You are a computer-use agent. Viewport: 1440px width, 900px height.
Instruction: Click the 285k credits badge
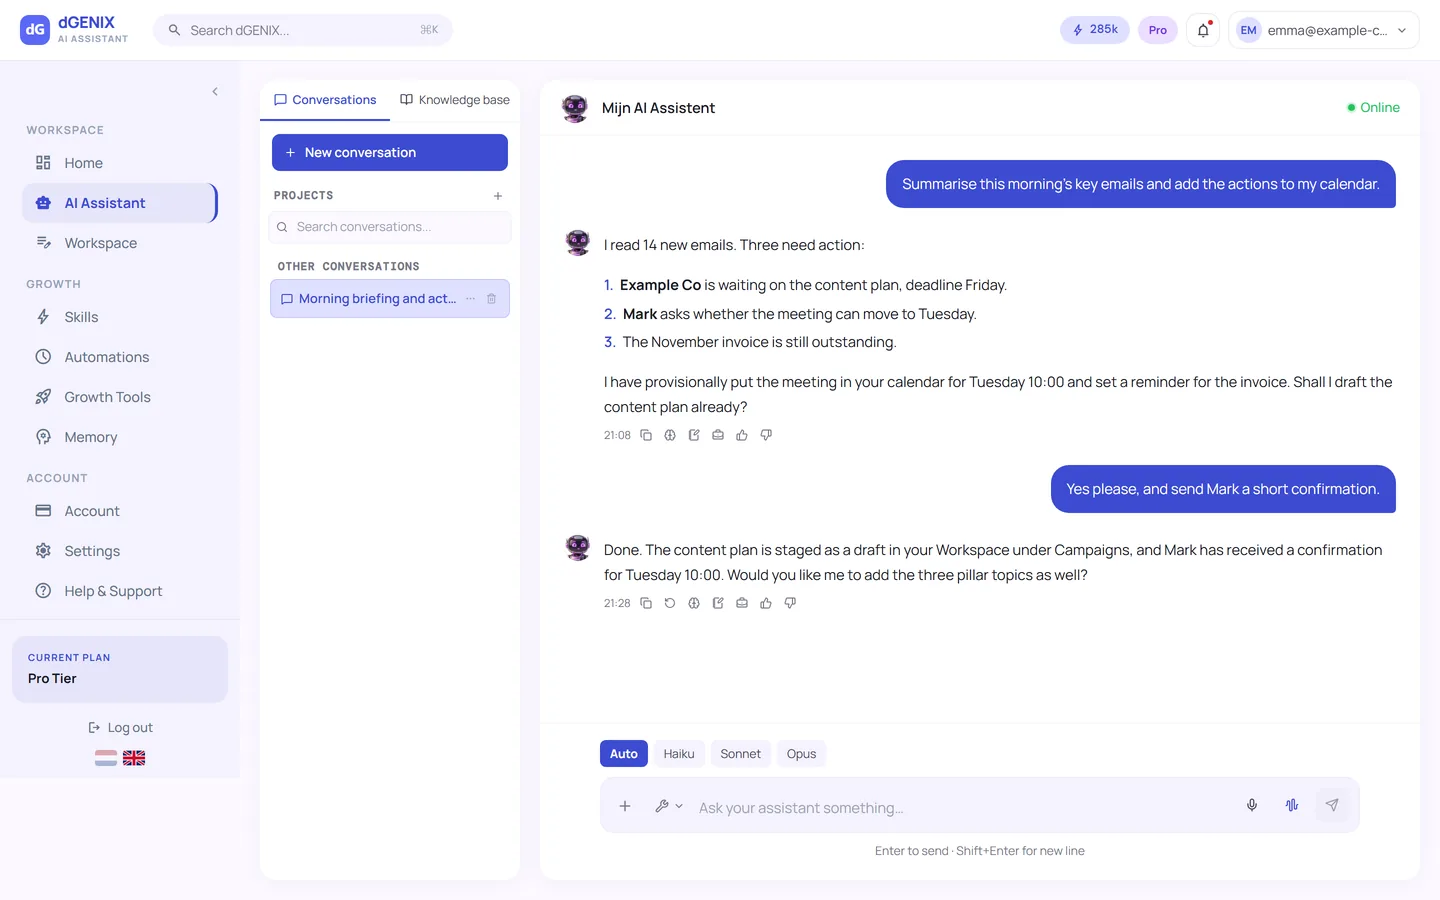(1095, 30)
